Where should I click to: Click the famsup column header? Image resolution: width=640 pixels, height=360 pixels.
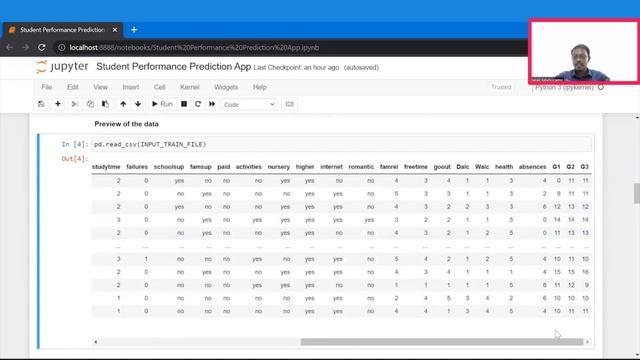tap(200, 167)
